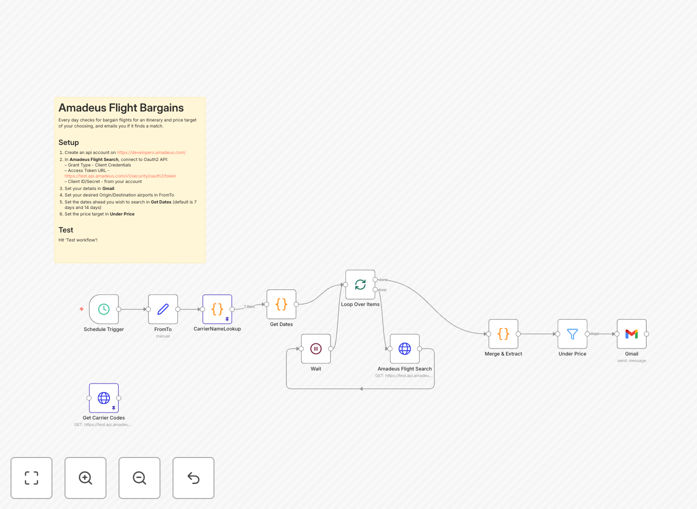Click the Loop Over Items done output
Screen dimensions: 697x509
(x=375, y=280)
